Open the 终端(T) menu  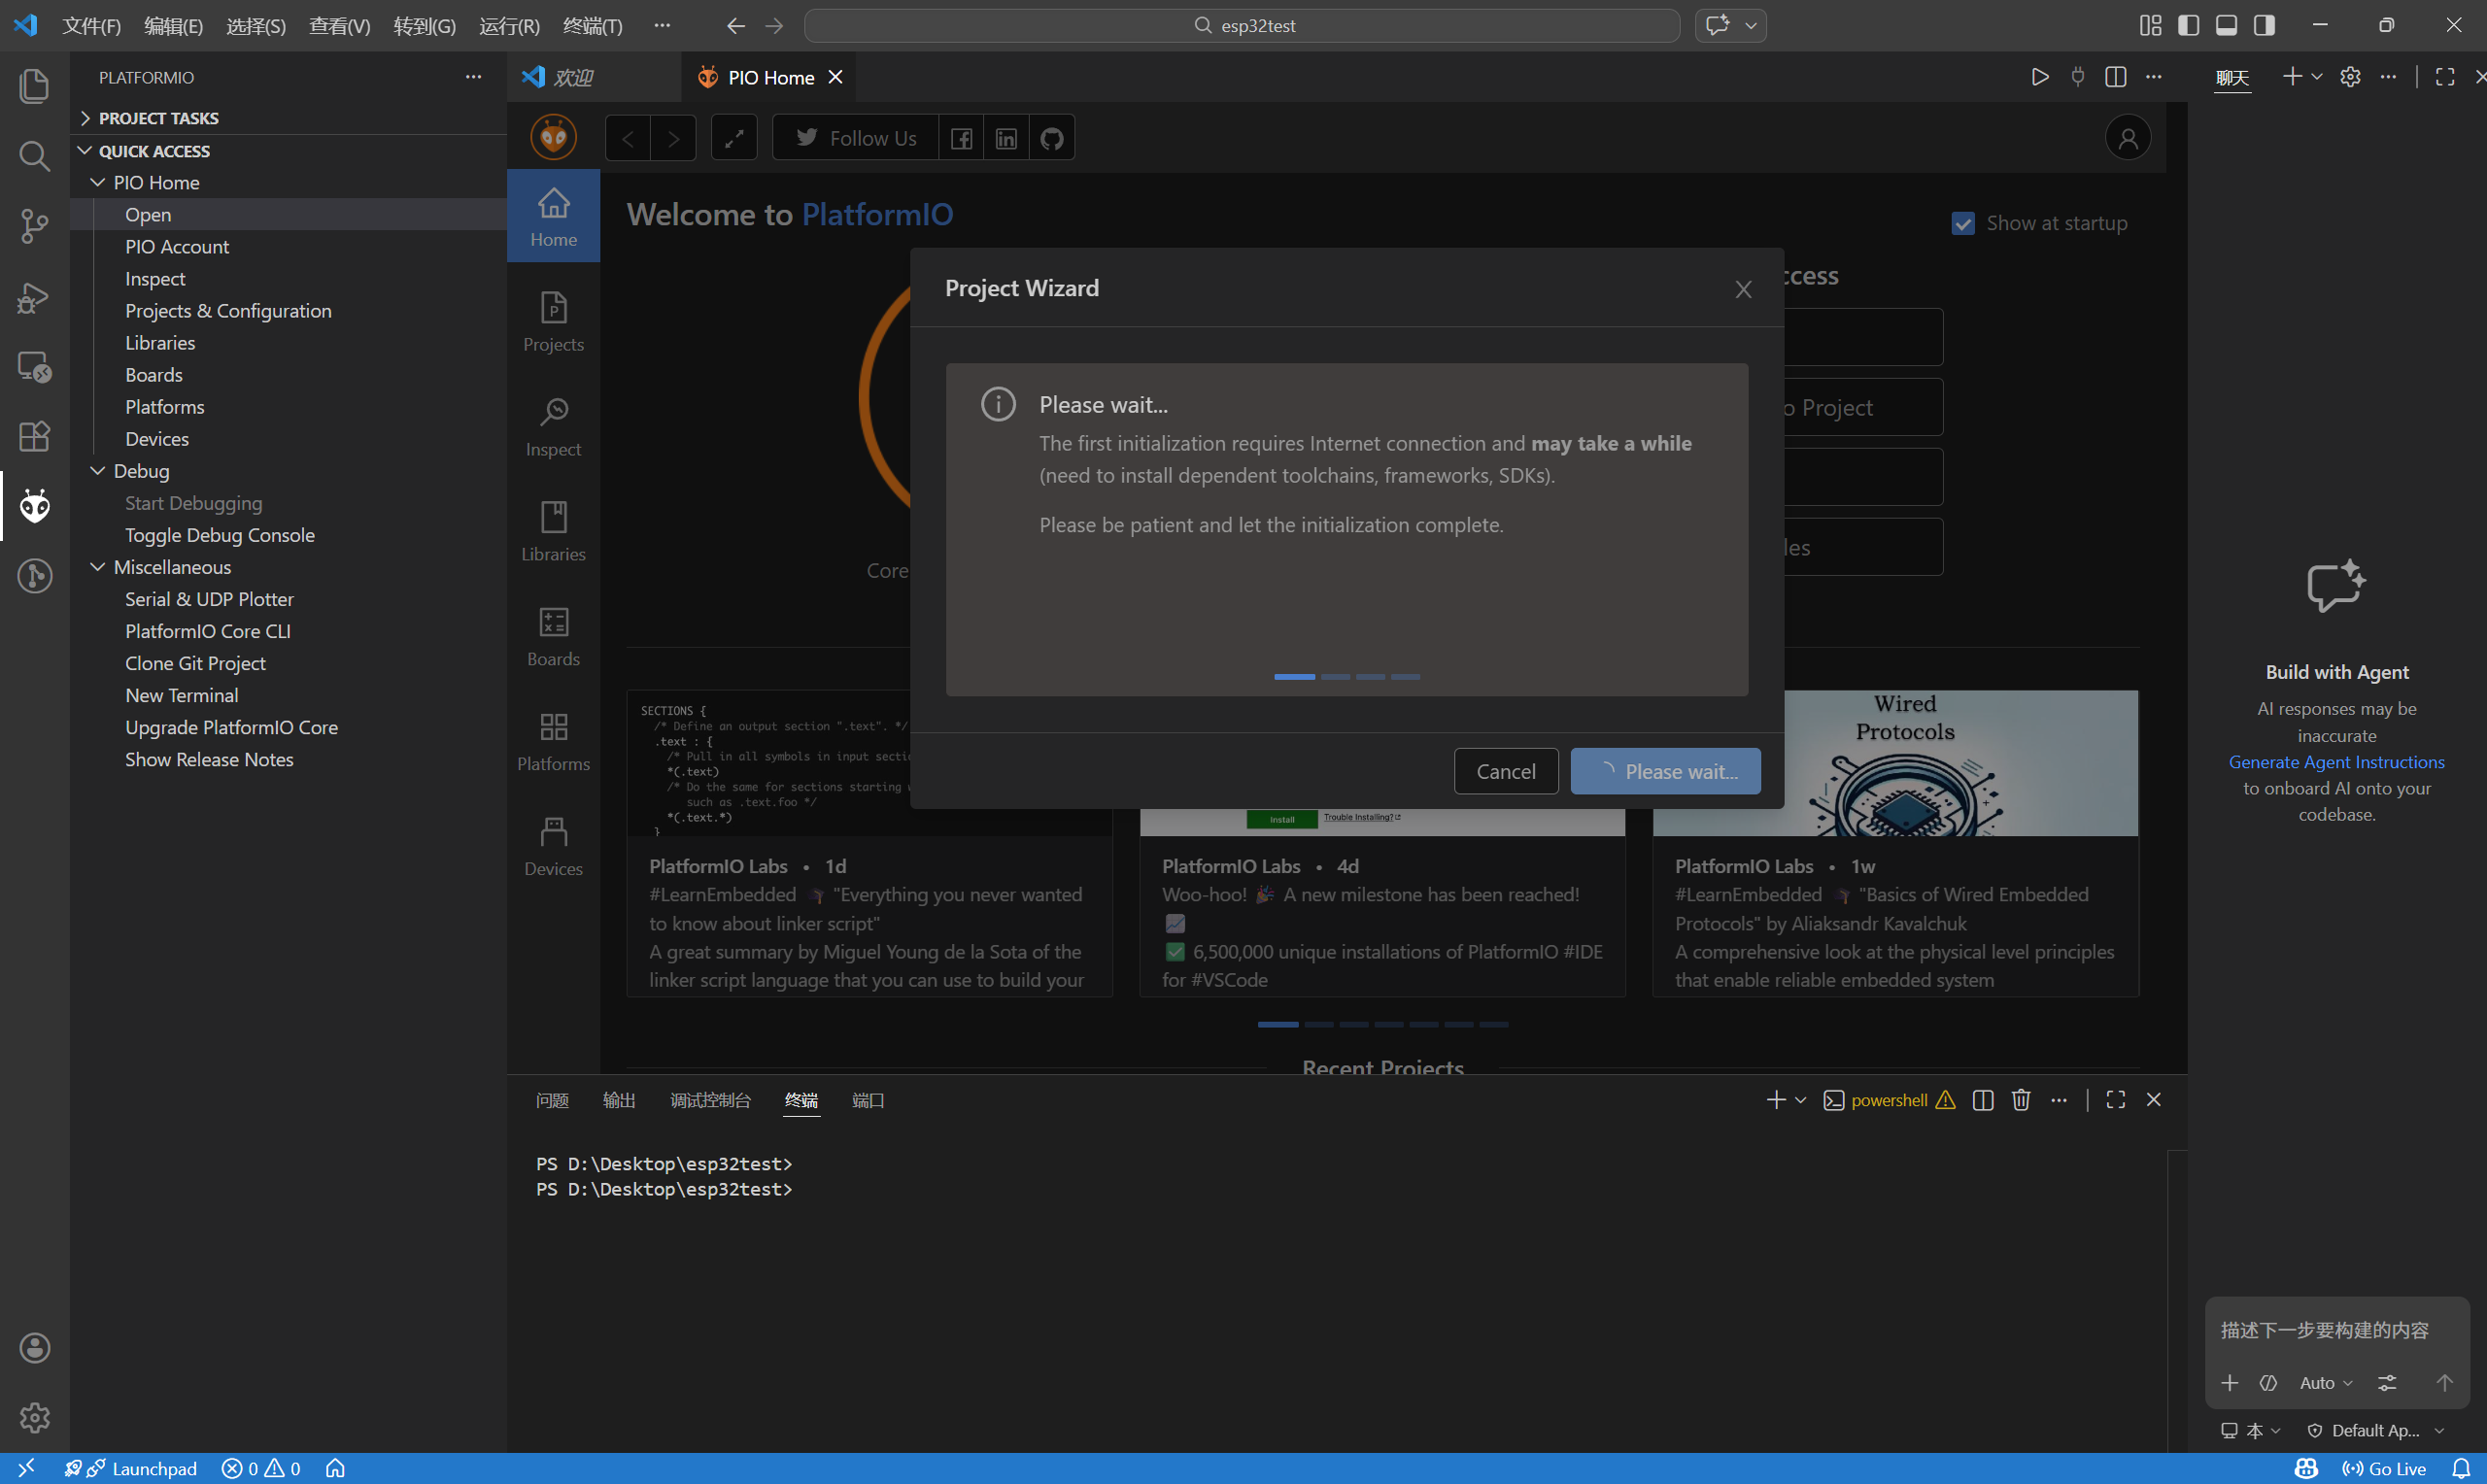point(592,25)
